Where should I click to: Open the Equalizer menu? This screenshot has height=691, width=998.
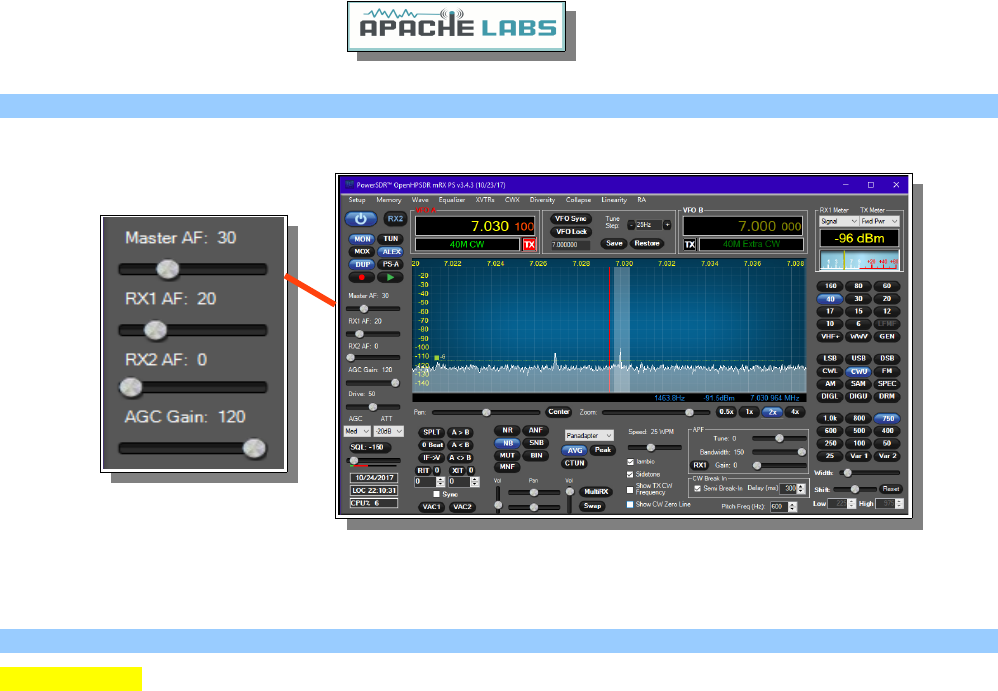click(452, 200)
